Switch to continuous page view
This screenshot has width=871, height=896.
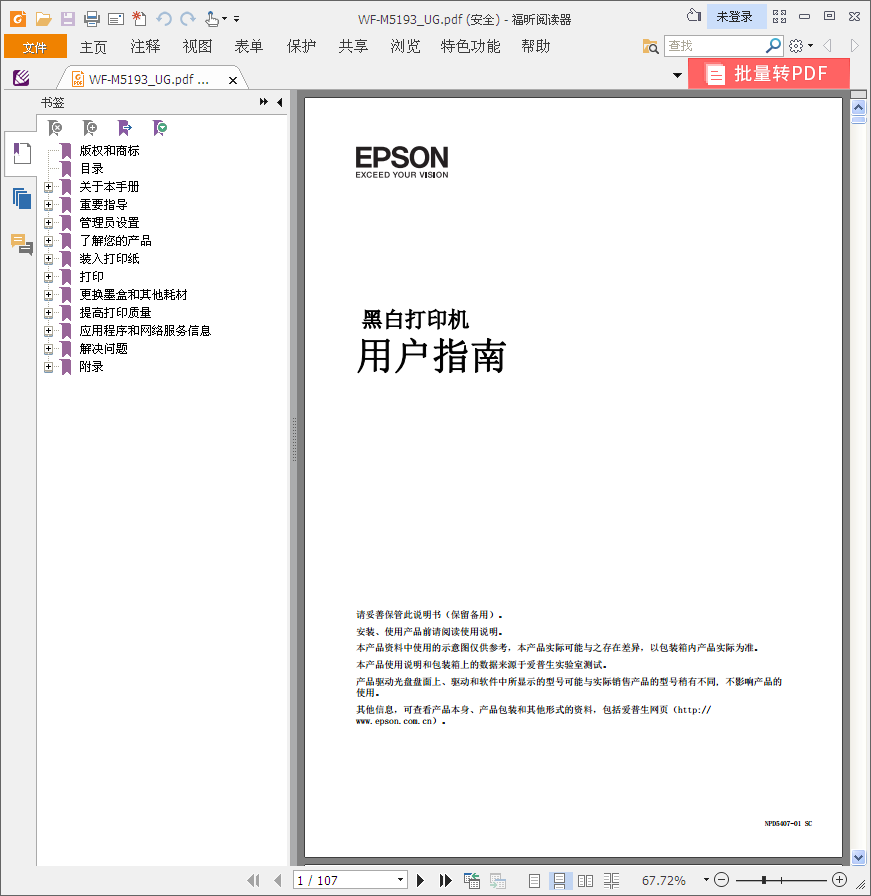coord(560,881)
